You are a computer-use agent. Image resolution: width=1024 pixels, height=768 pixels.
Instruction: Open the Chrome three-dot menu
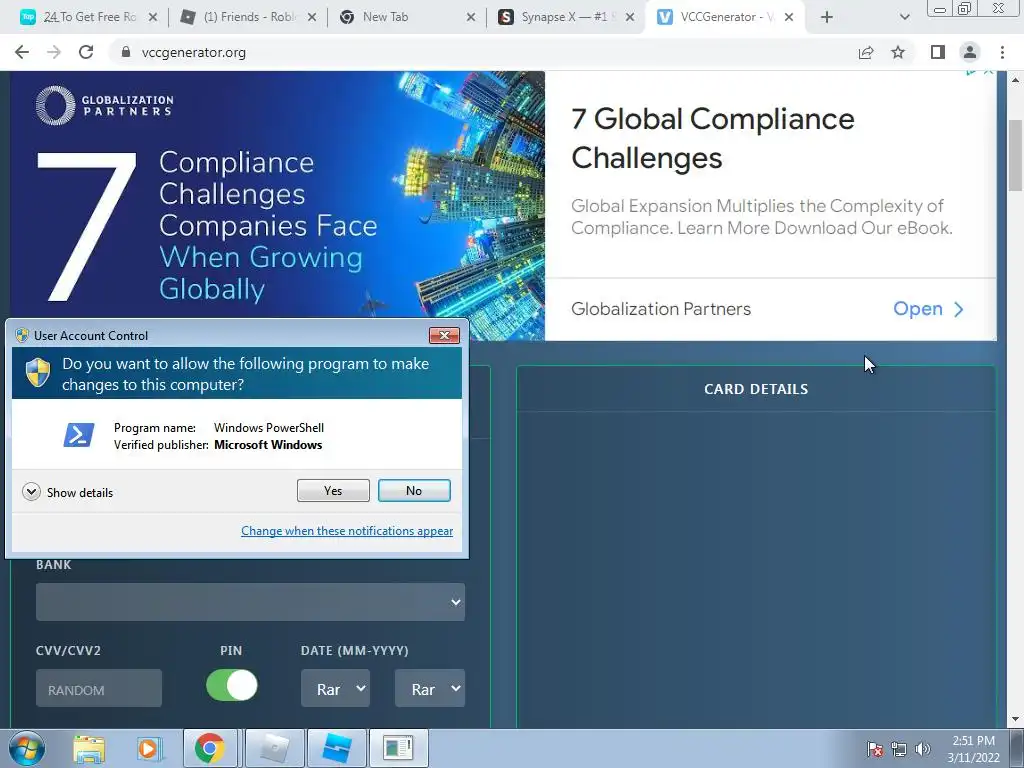[x=1002, y=52]
